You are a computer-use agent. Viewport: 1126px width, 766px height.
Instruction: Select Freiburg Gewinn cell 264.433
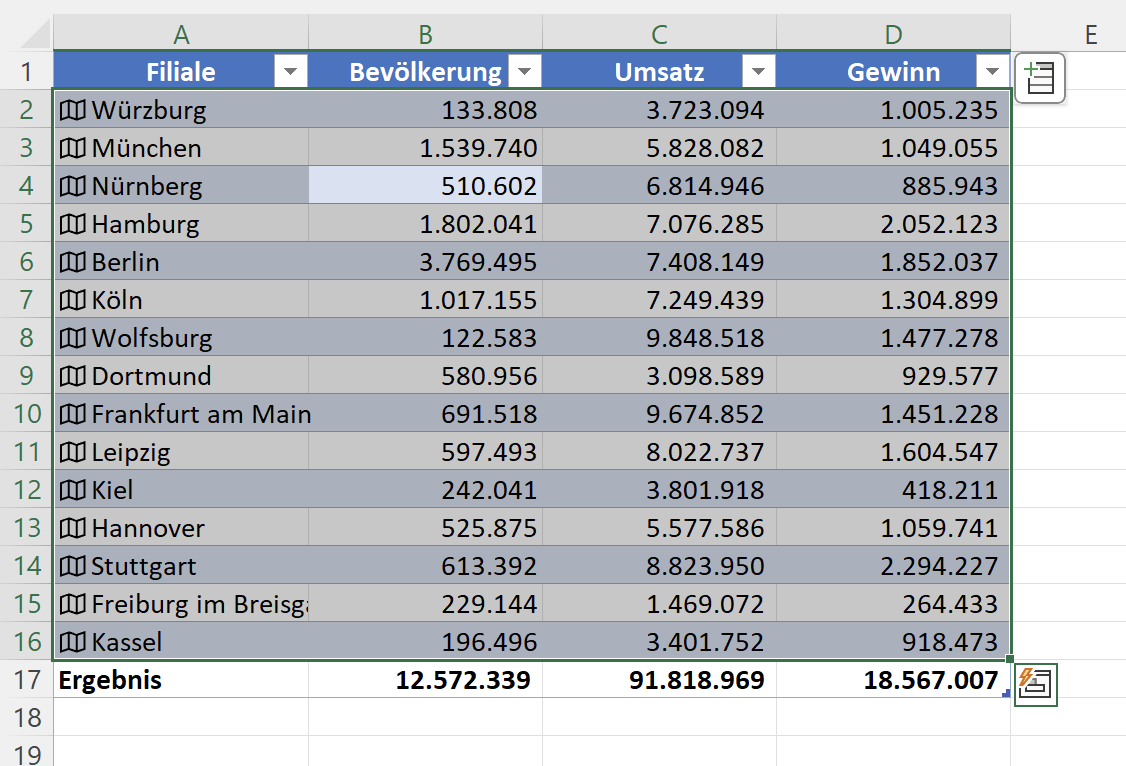pos(893,604)
